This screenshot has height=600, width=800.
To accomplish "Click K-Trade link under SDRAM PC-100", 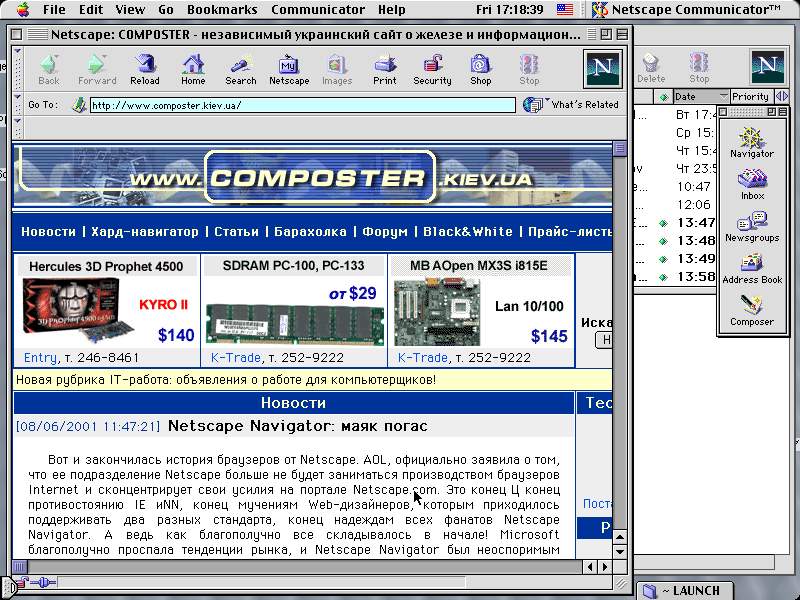I will click(235, 358).
